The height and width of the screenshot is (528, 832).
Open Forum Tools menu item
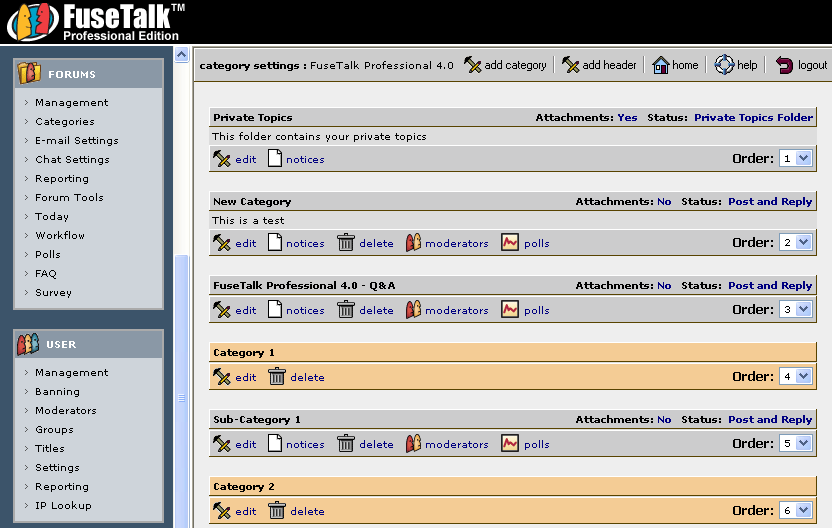69,197
